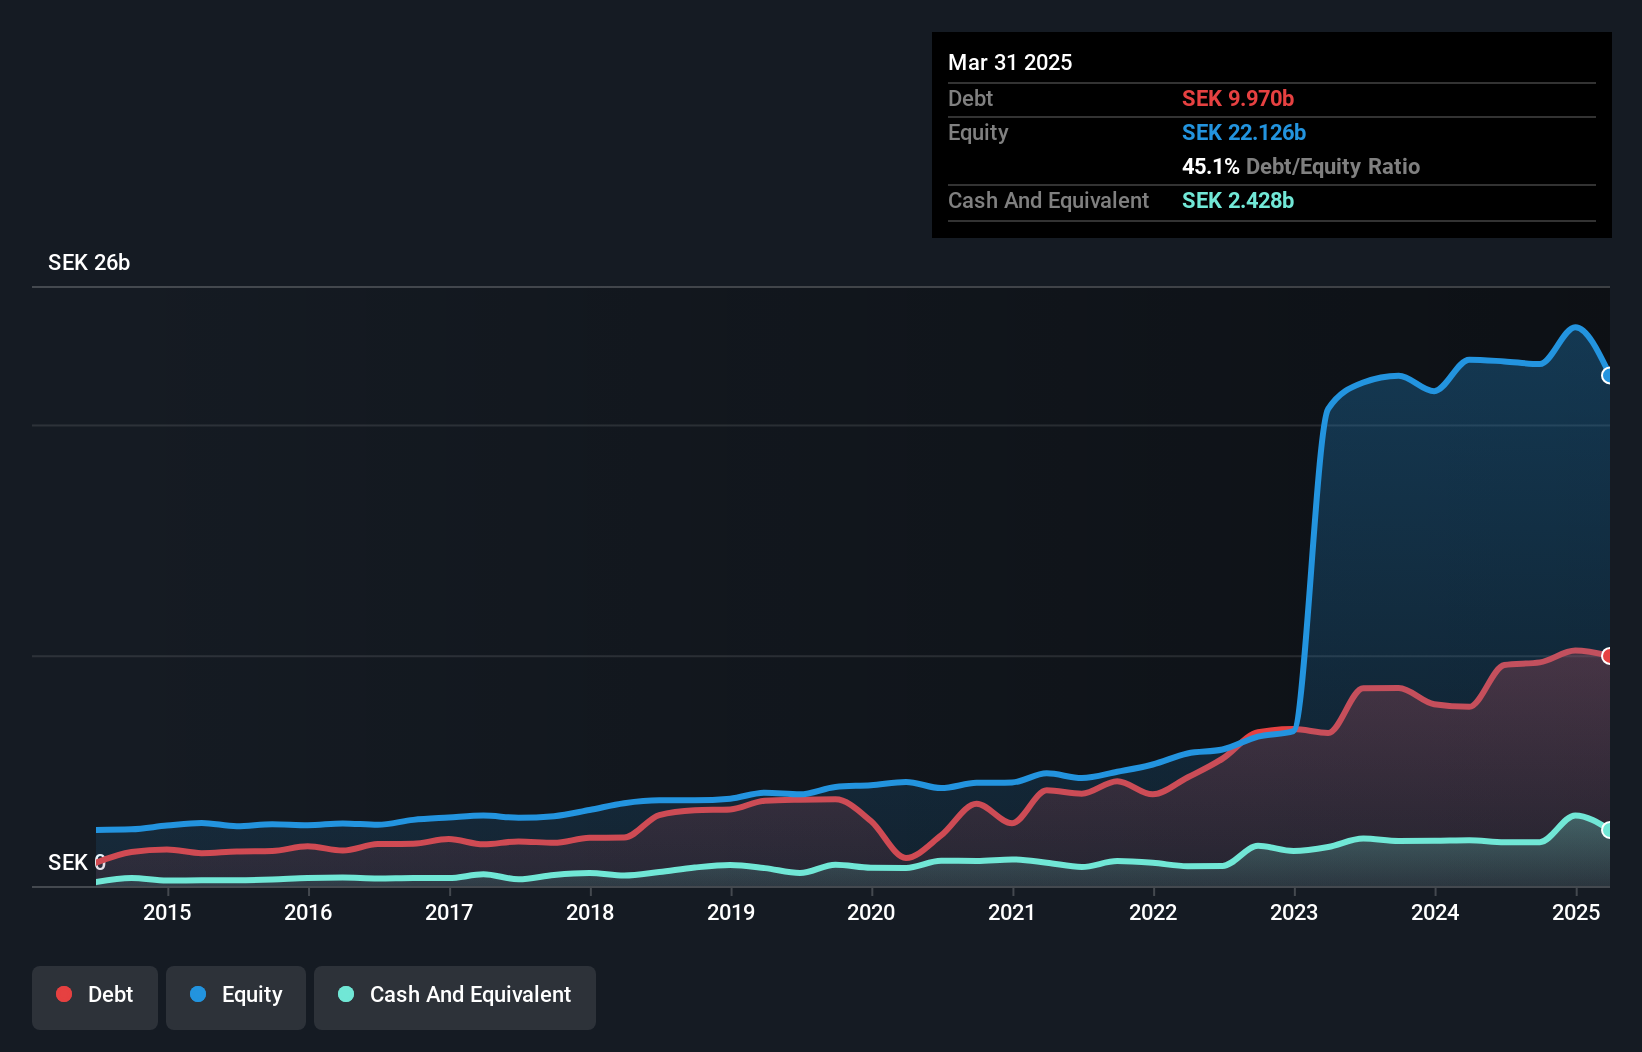Click the Cash And Equivalent tooltip row label

point(1048,200)
